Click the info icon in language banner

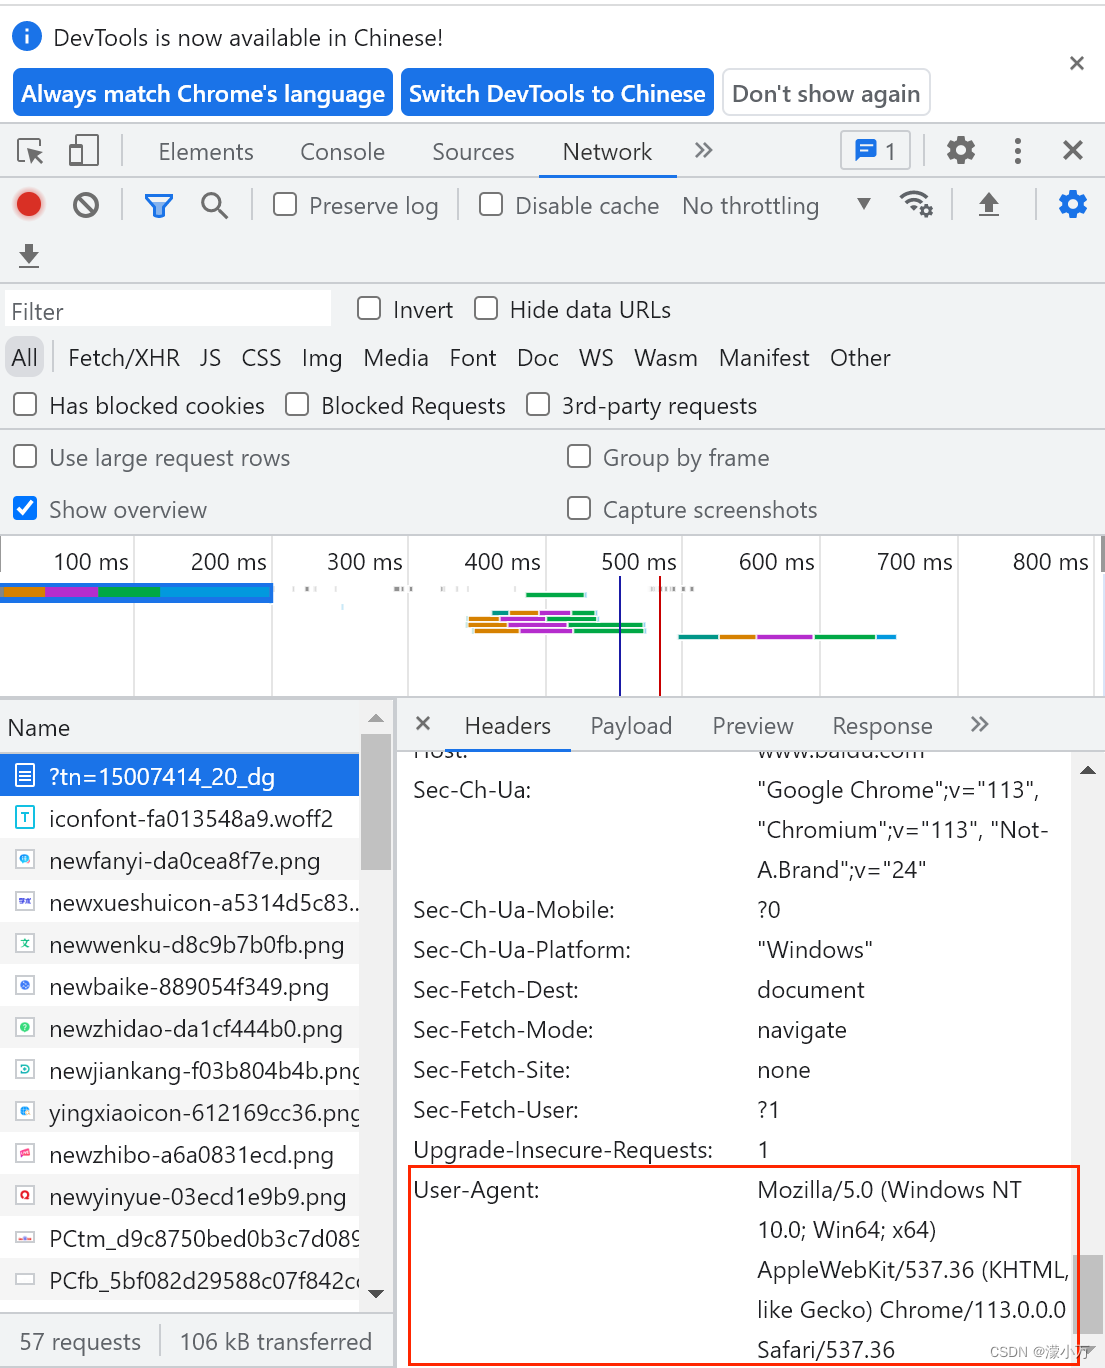[x=27, y=37]
